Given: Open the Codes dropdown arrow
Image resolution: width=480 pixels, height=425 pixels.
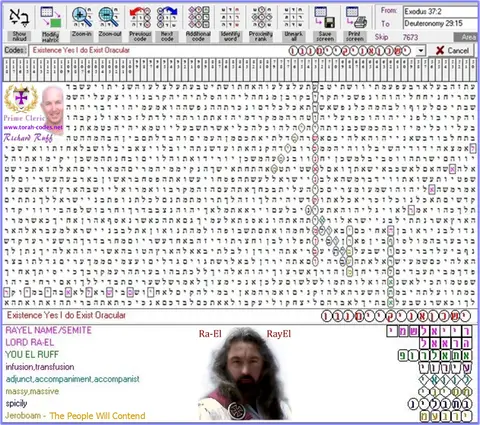Looking at the screenshot, I should click(x=421, y=51).
